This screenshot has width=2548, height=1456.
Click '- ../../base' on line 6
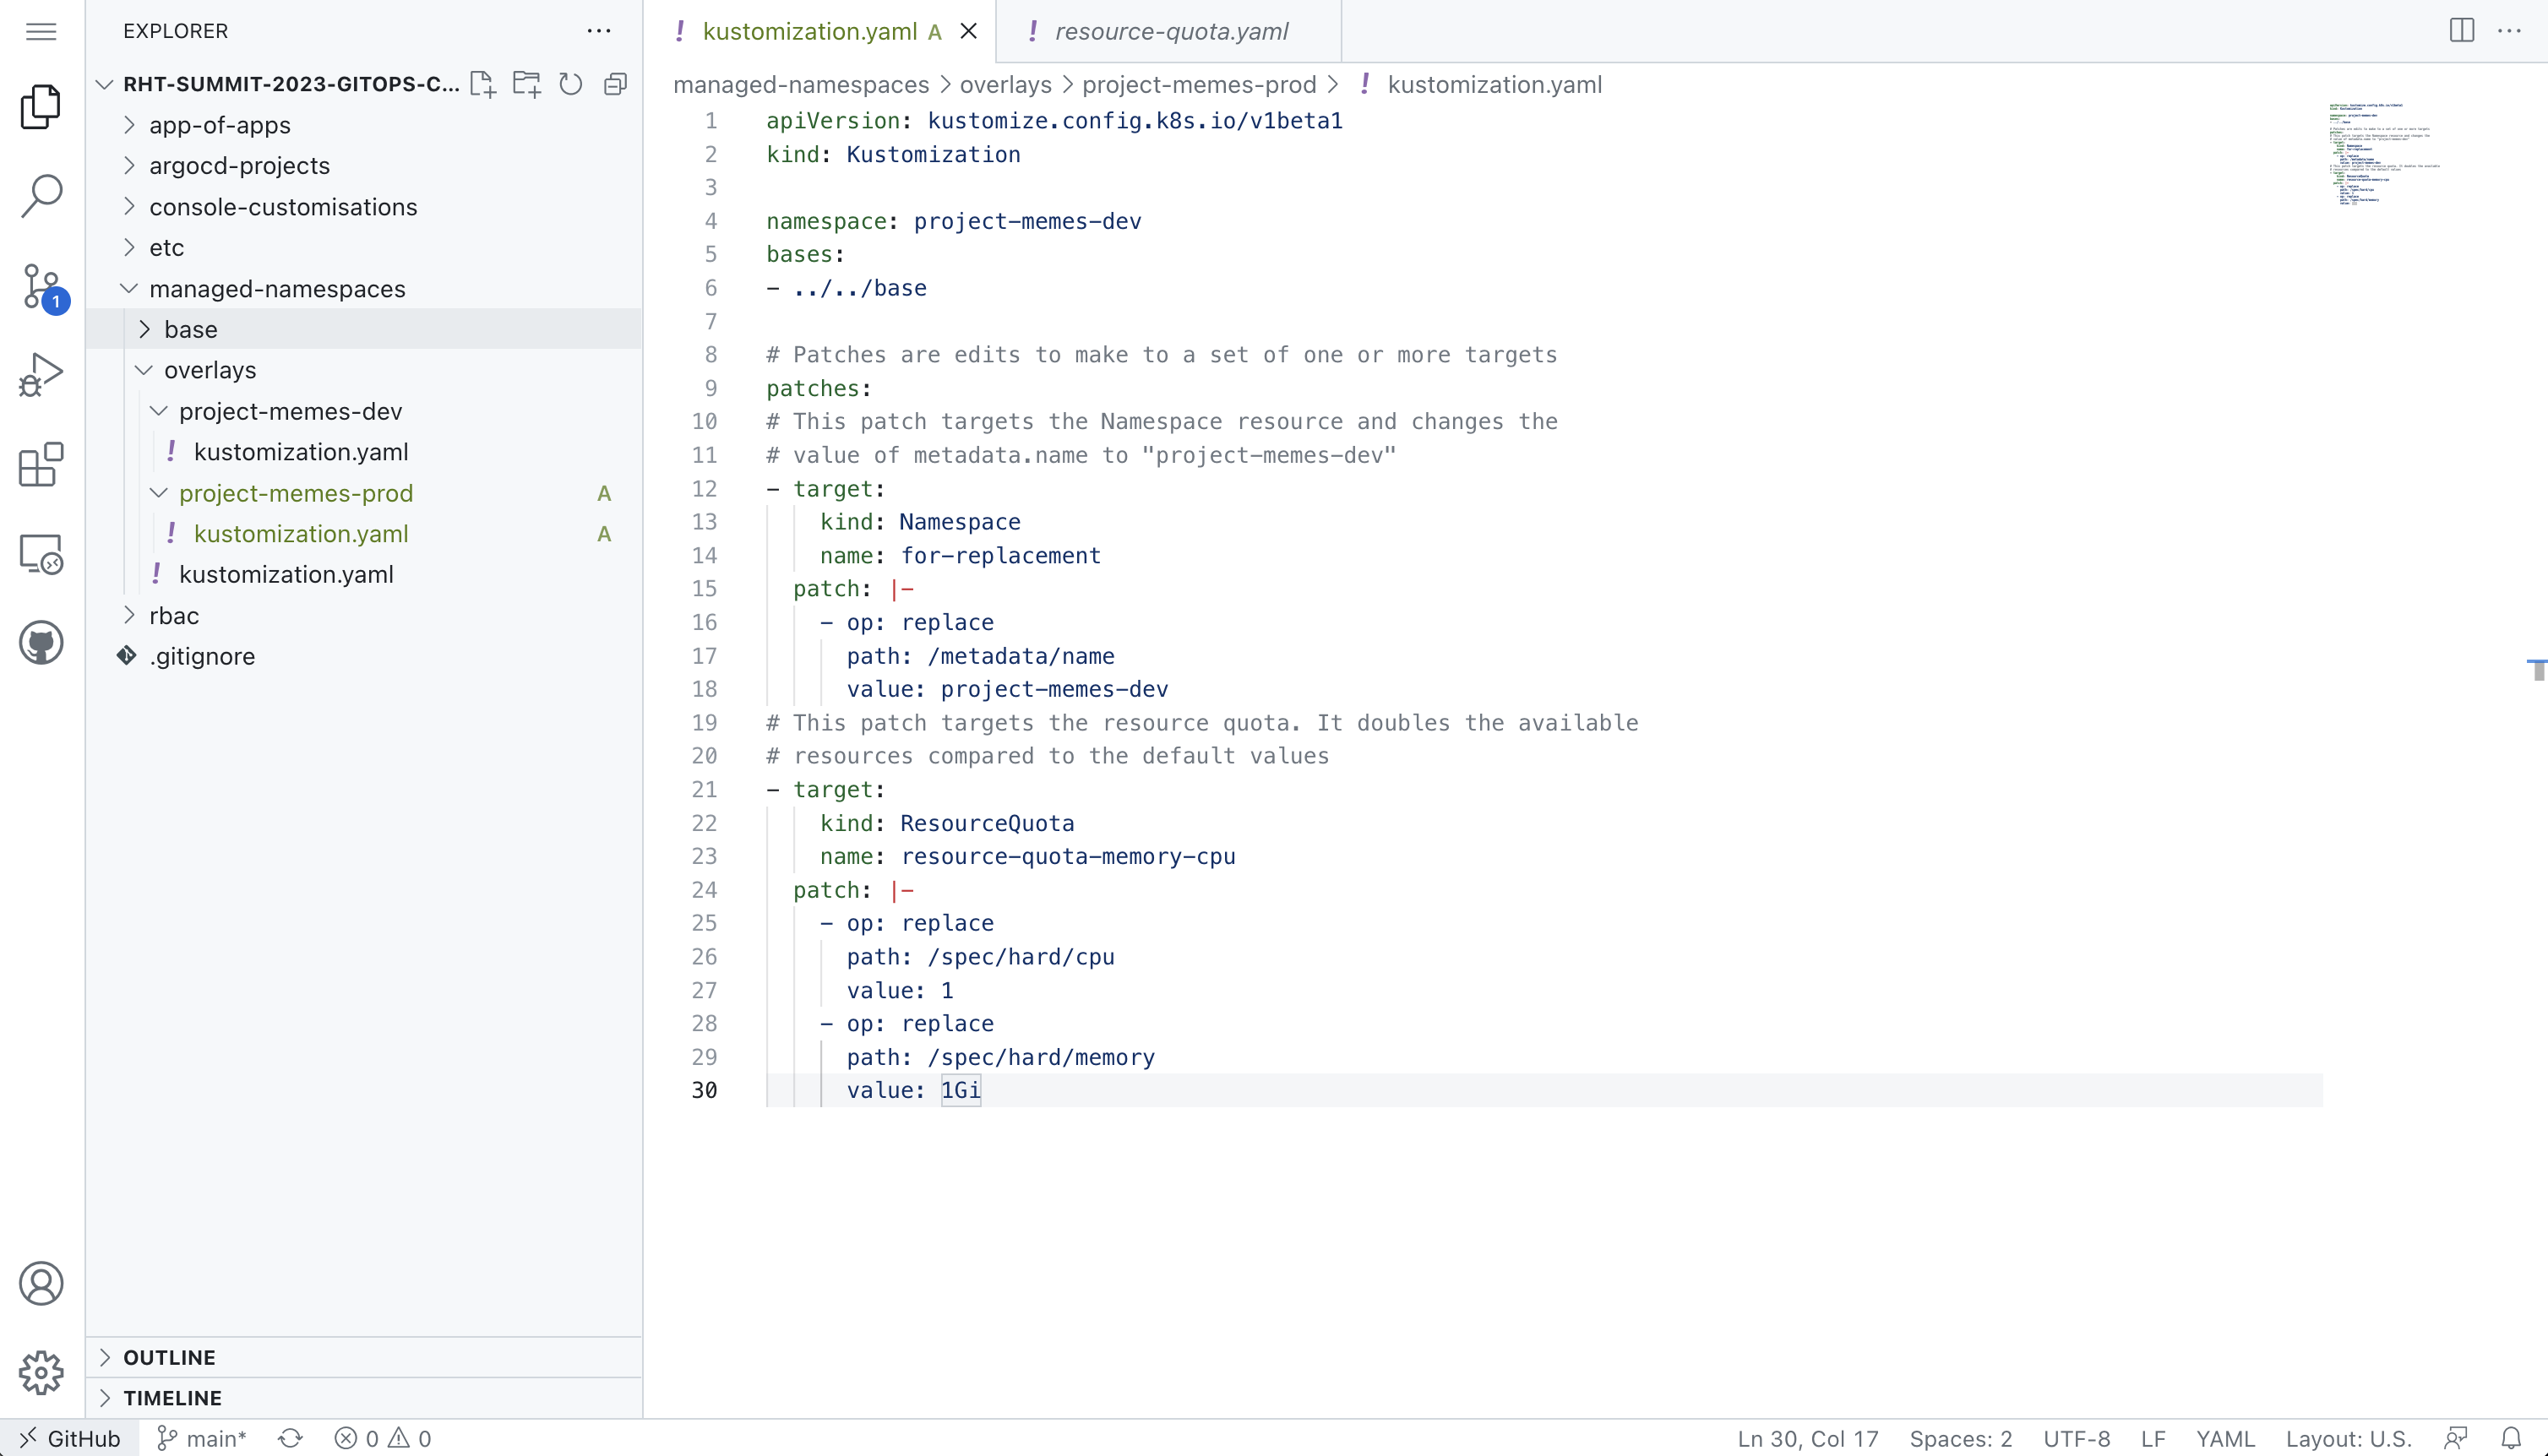pyautogui.click(x=846, y=288)
